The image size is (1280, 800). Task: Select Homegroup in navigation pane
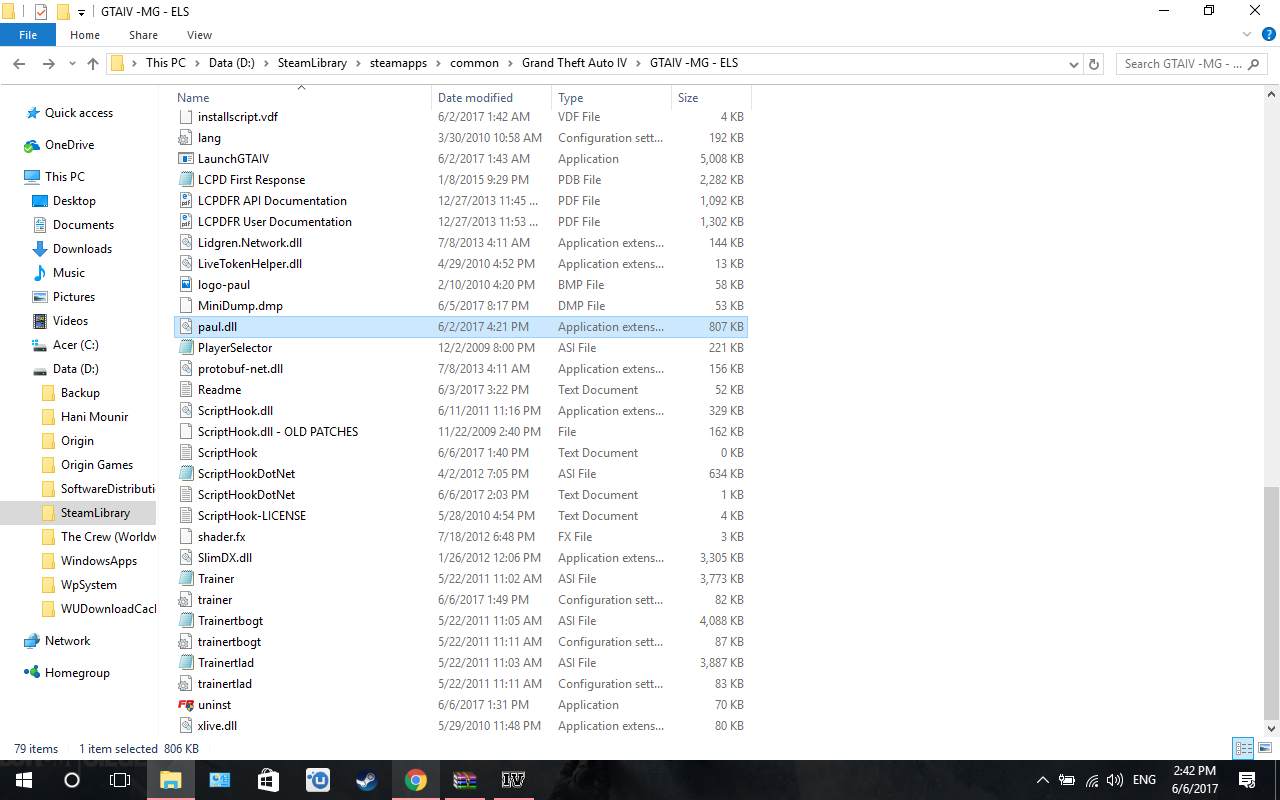[77, 673]
